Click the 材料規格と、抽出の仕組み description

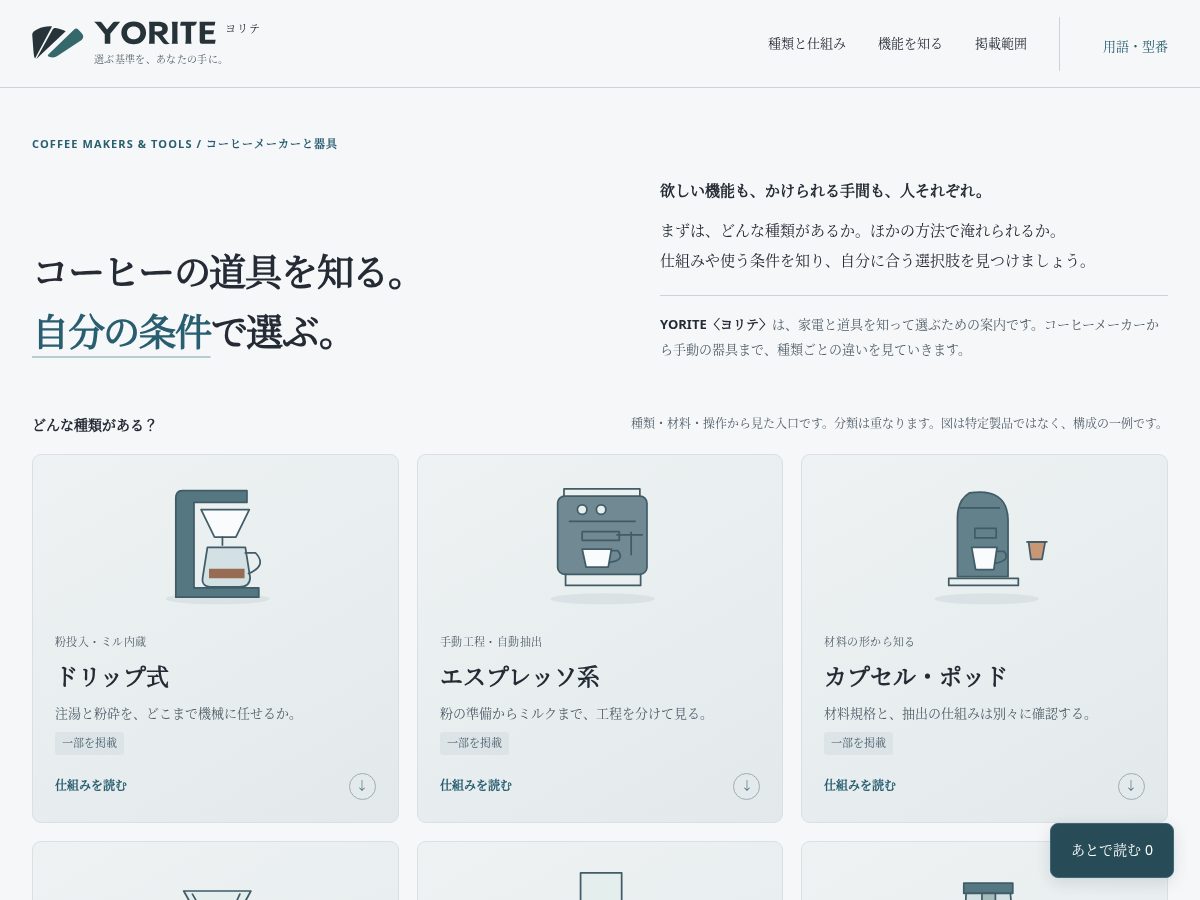pyautogui.click(x=961, y=714)
